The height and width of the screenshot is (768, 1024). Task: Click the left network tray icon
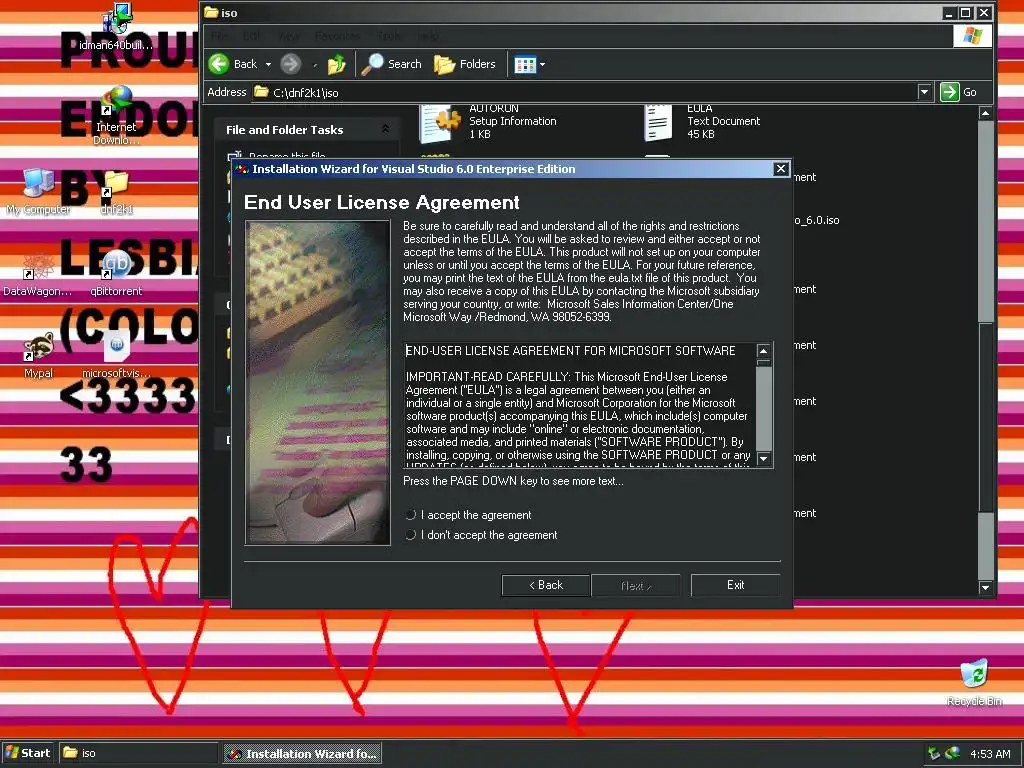[934, 753]
